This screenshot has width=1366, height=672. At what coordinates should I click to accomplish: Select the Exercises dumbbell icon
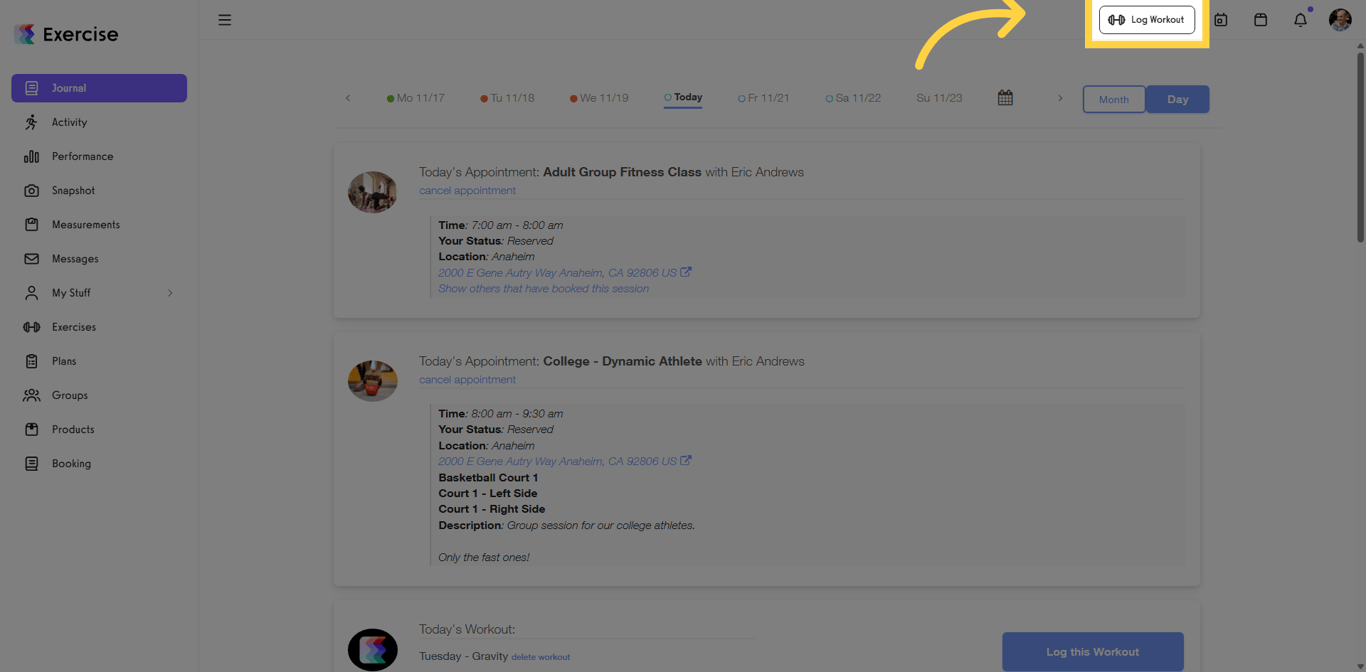[31, 327]
